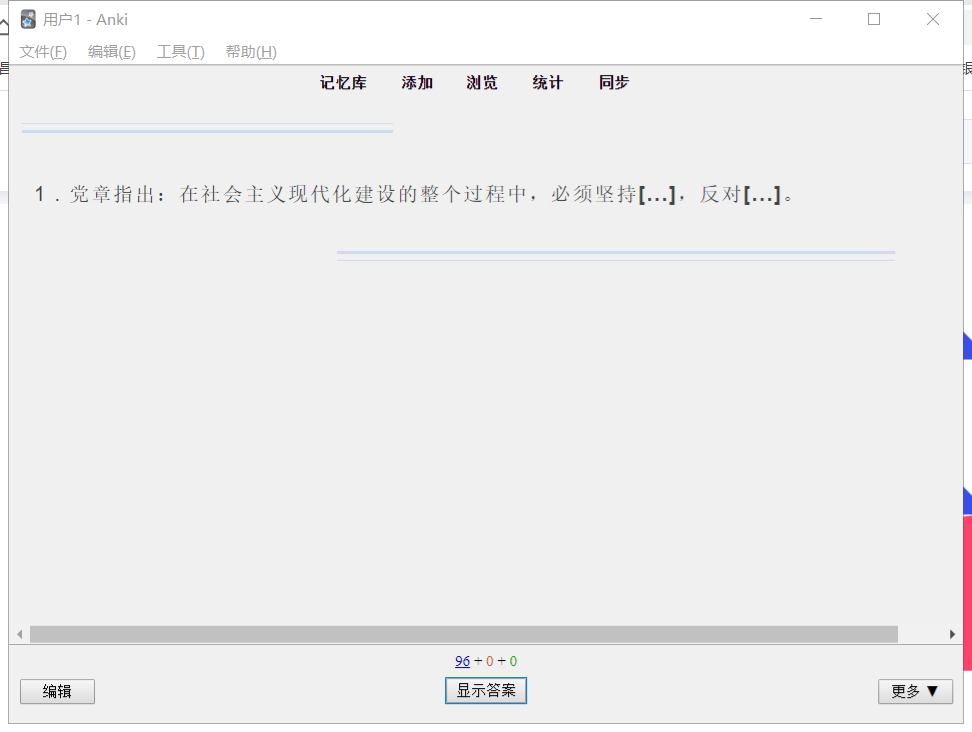Open the 浏览 card browser

482,82
